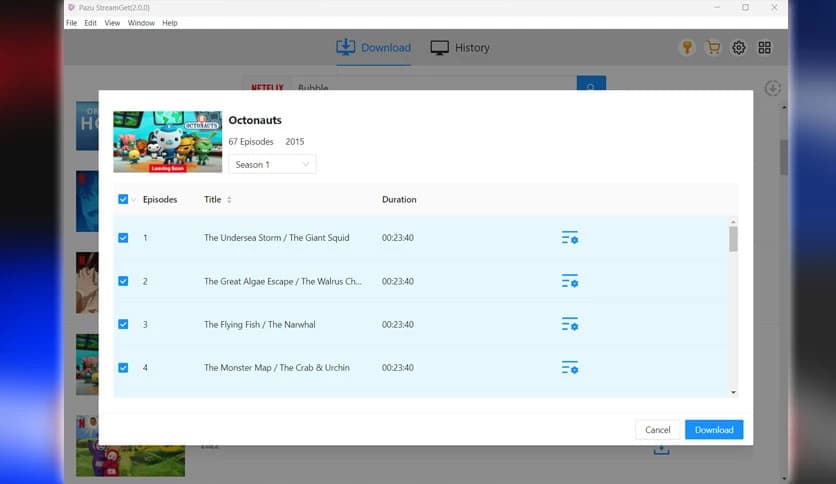Click the Netflix search input field
The height and width of the screenshot is (484, 836).
click(x=435, y=86)
